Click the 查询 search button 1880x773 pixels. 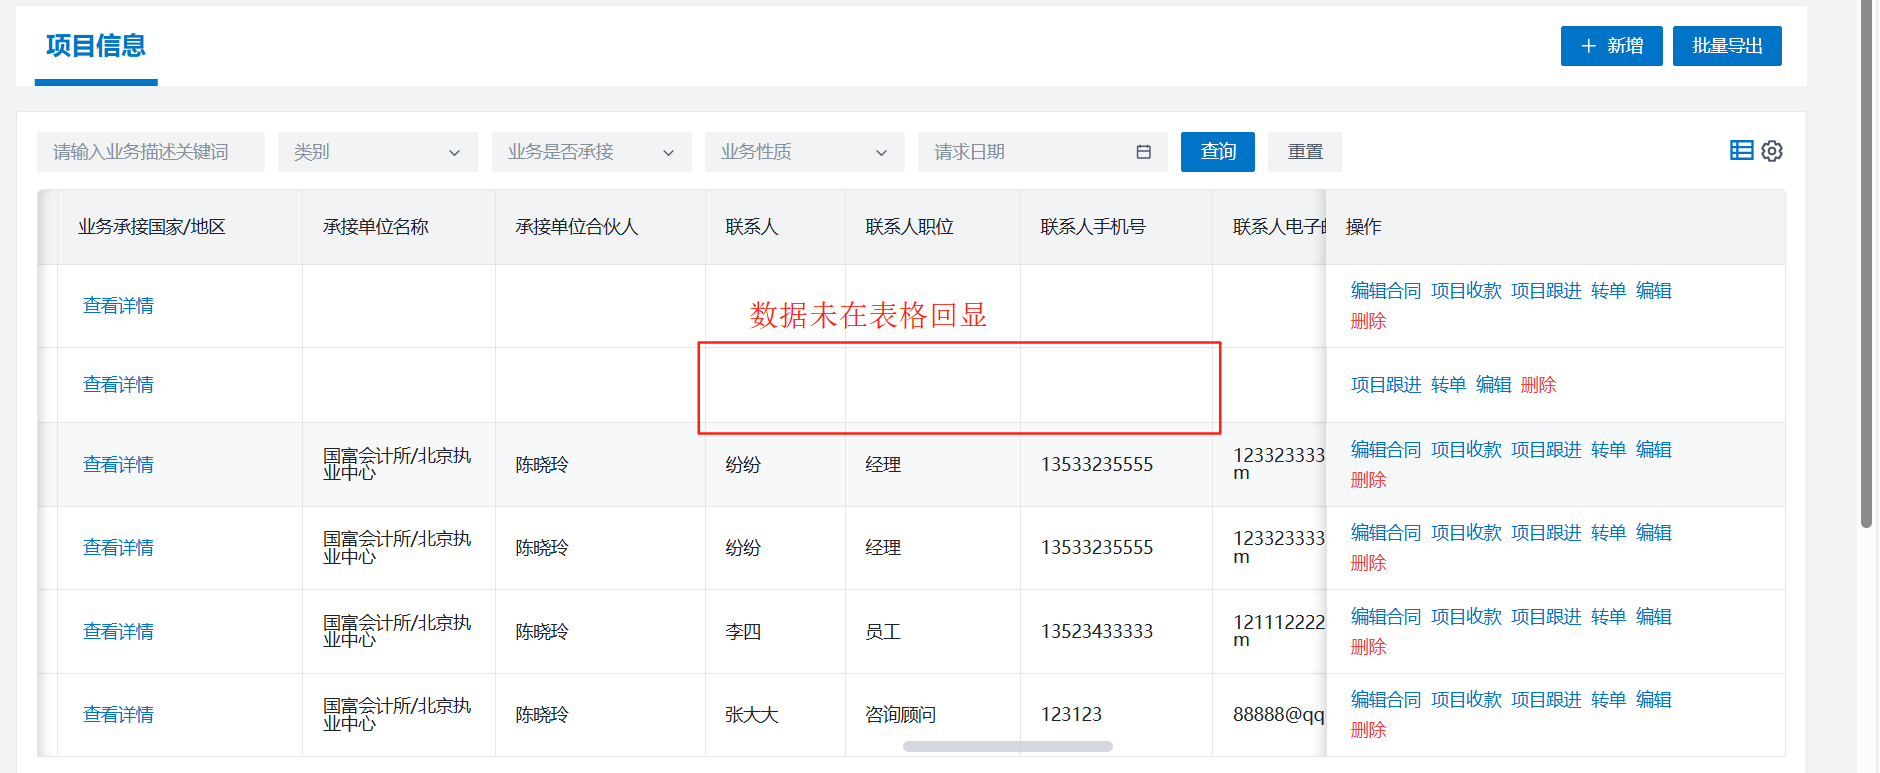pos(1217,152)
